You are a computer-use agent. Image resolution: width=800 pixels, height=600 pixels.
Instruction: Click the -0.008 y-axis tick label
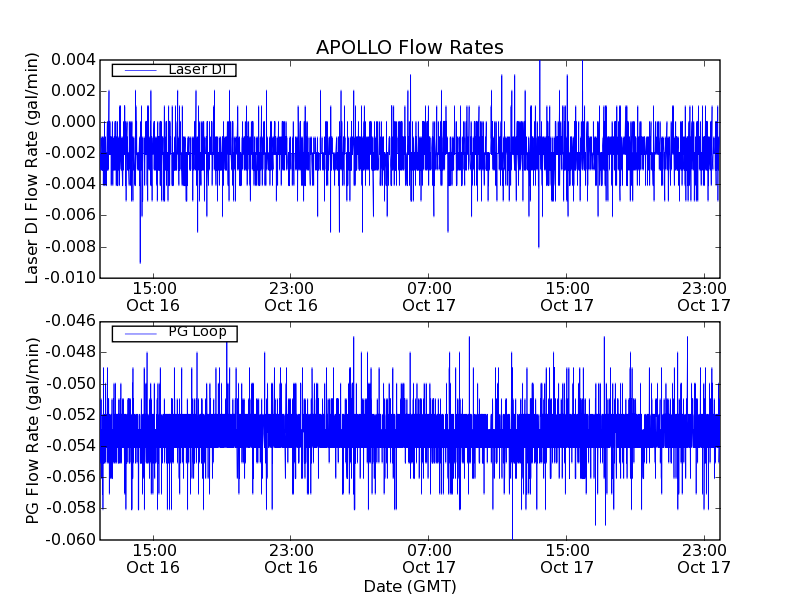coord(71,247)
